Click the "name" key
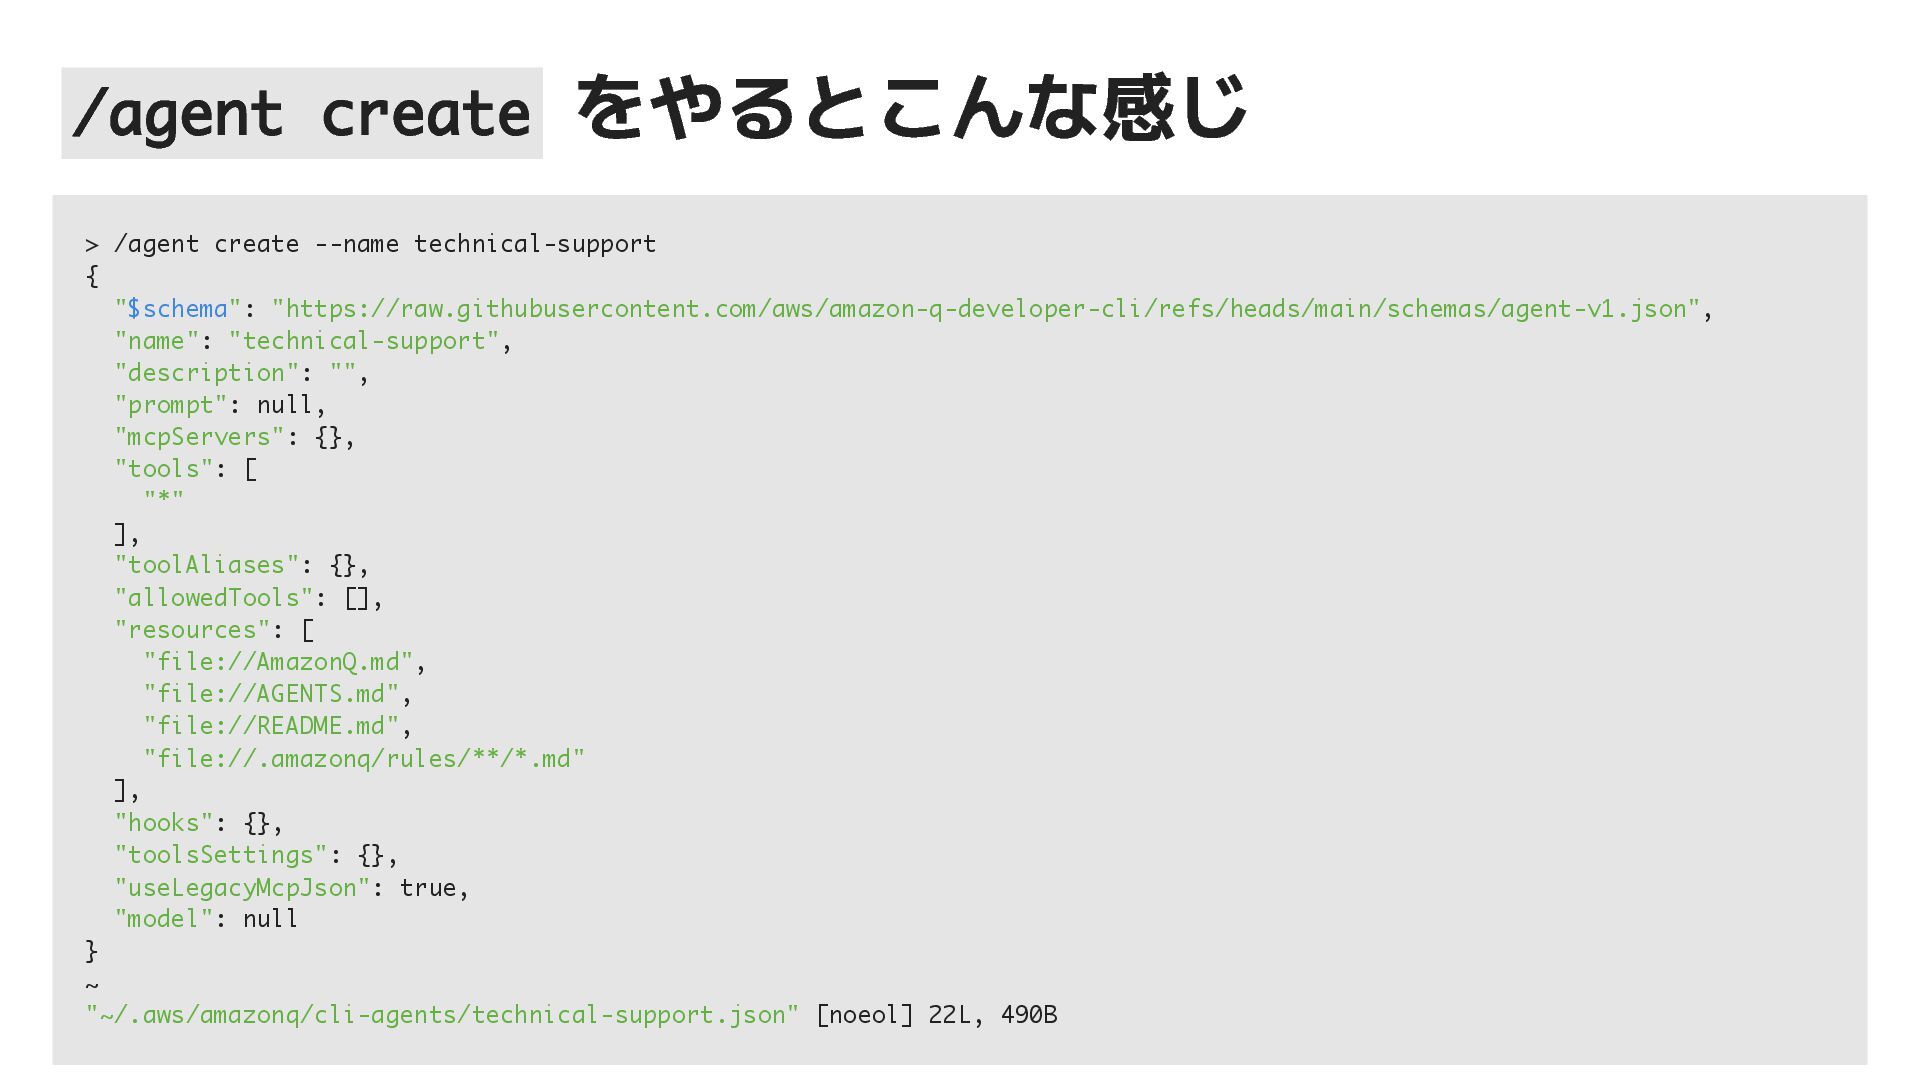 (x=156, y=341)
